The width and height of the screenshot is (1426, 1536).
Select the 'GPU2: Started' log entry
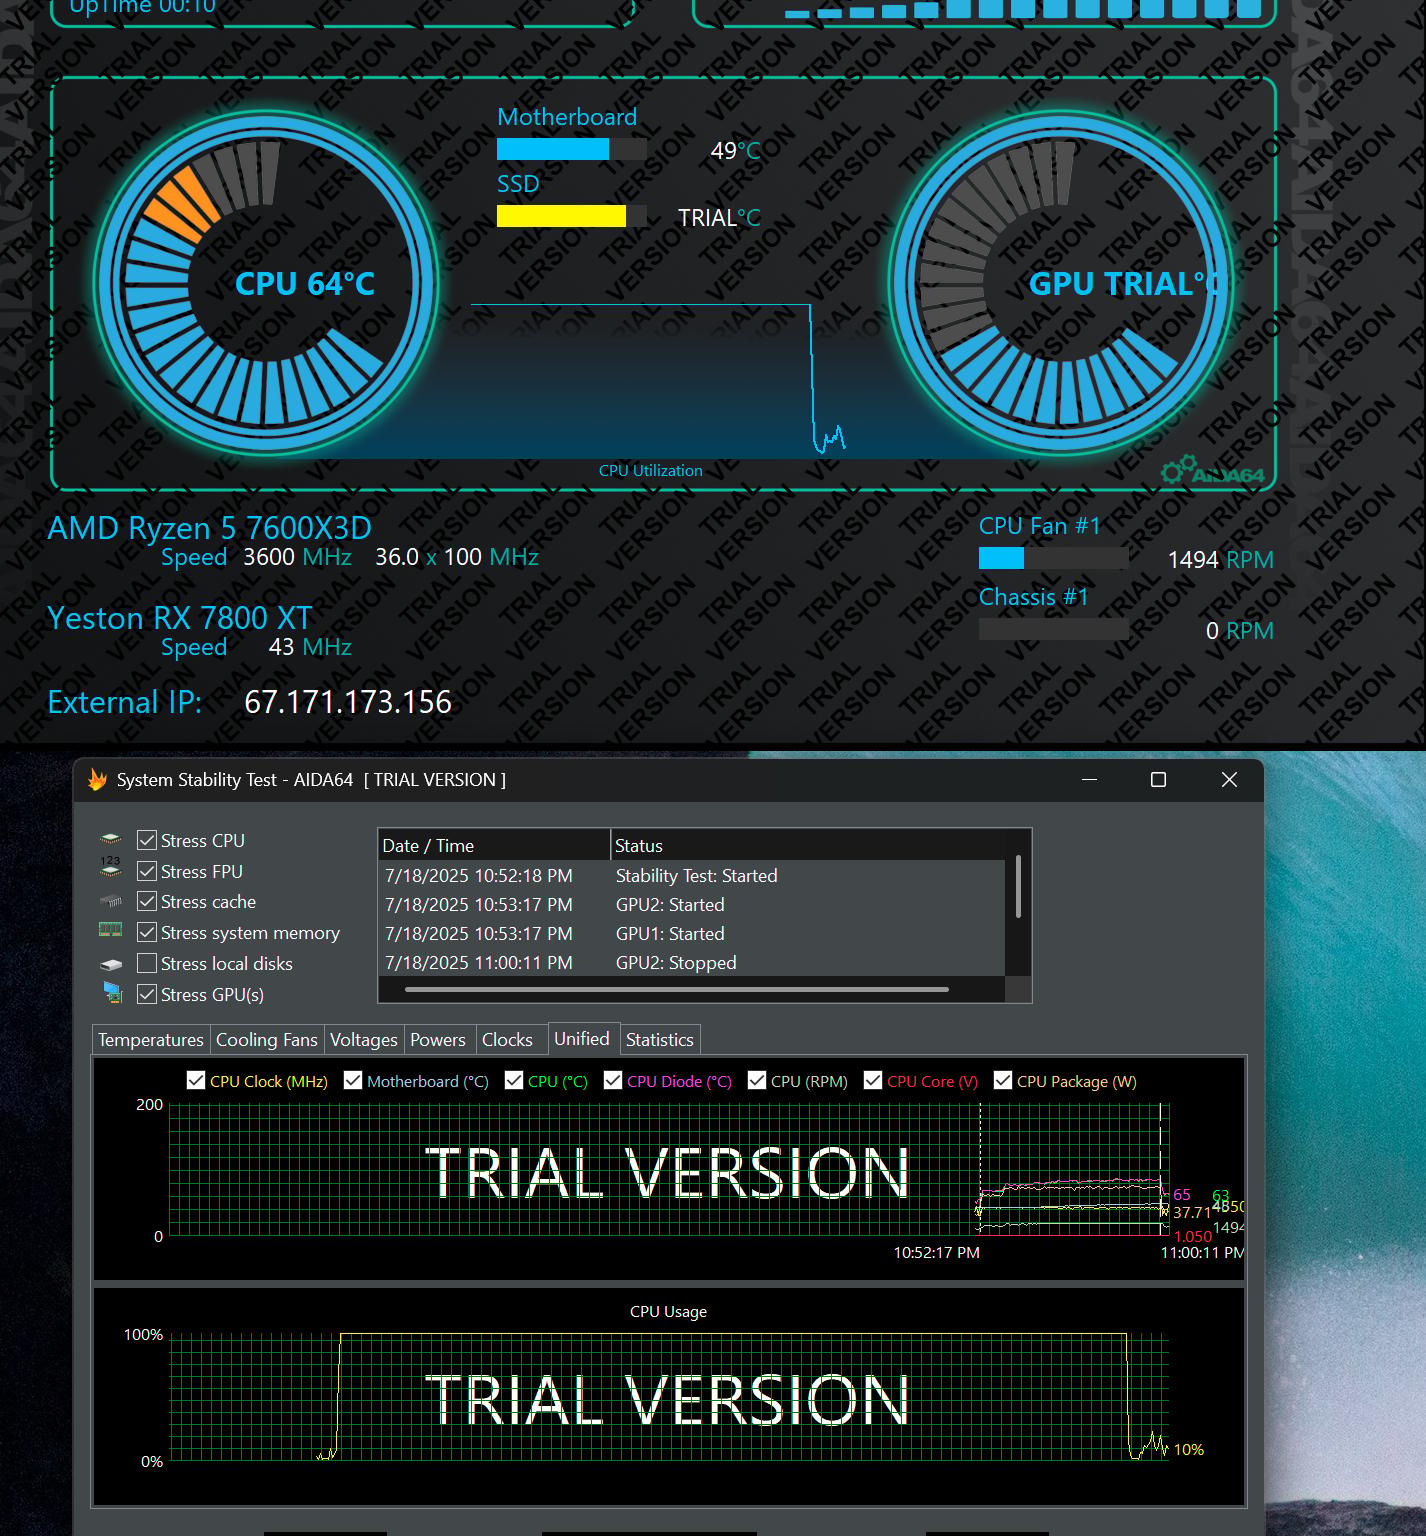[692, 904]
